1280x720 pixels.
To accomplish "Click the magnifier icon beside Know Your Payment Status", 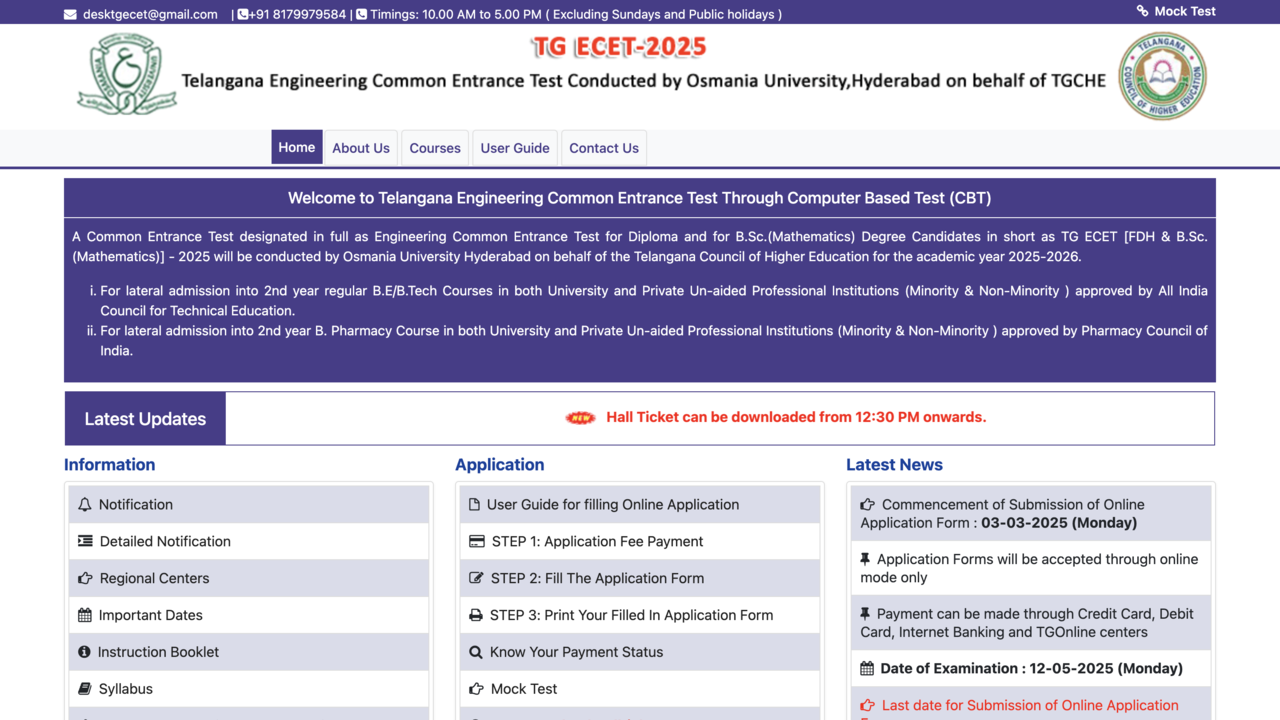I will 476,652.
